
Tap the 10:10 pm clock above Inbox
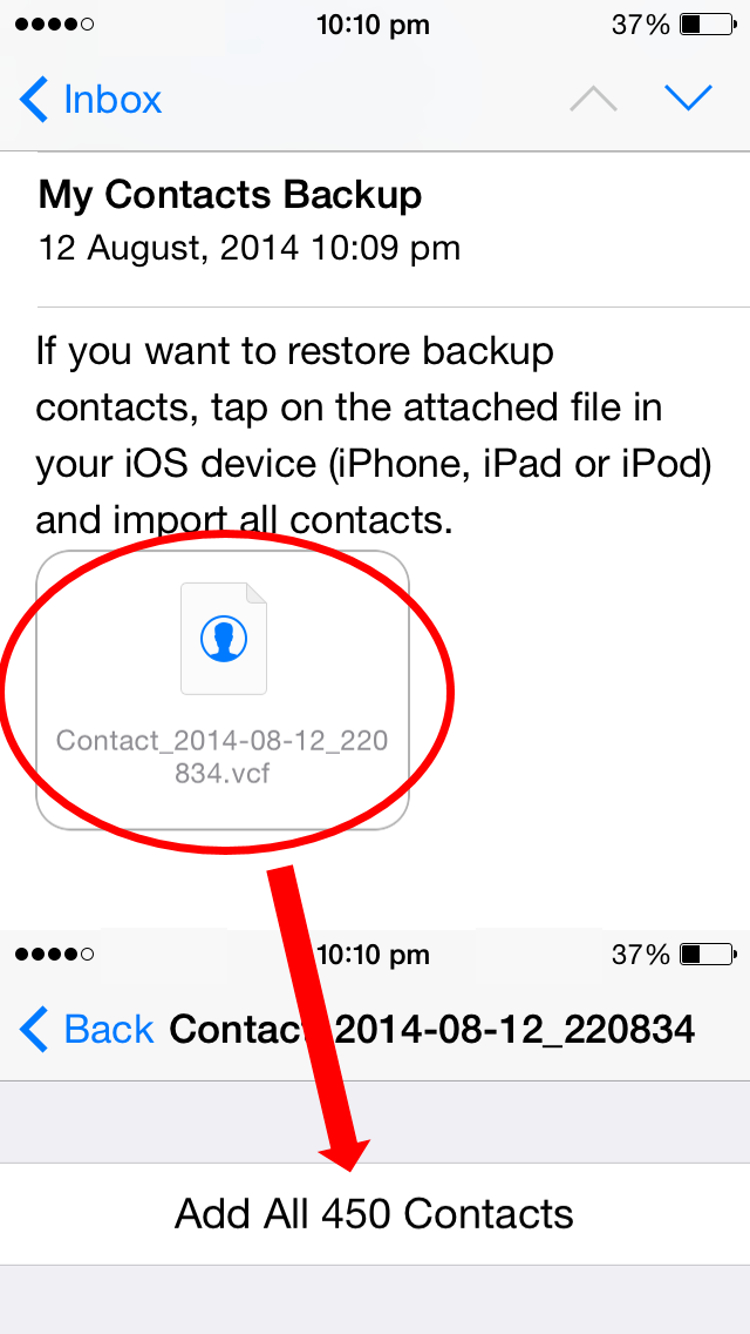click(x=373, y=25)
